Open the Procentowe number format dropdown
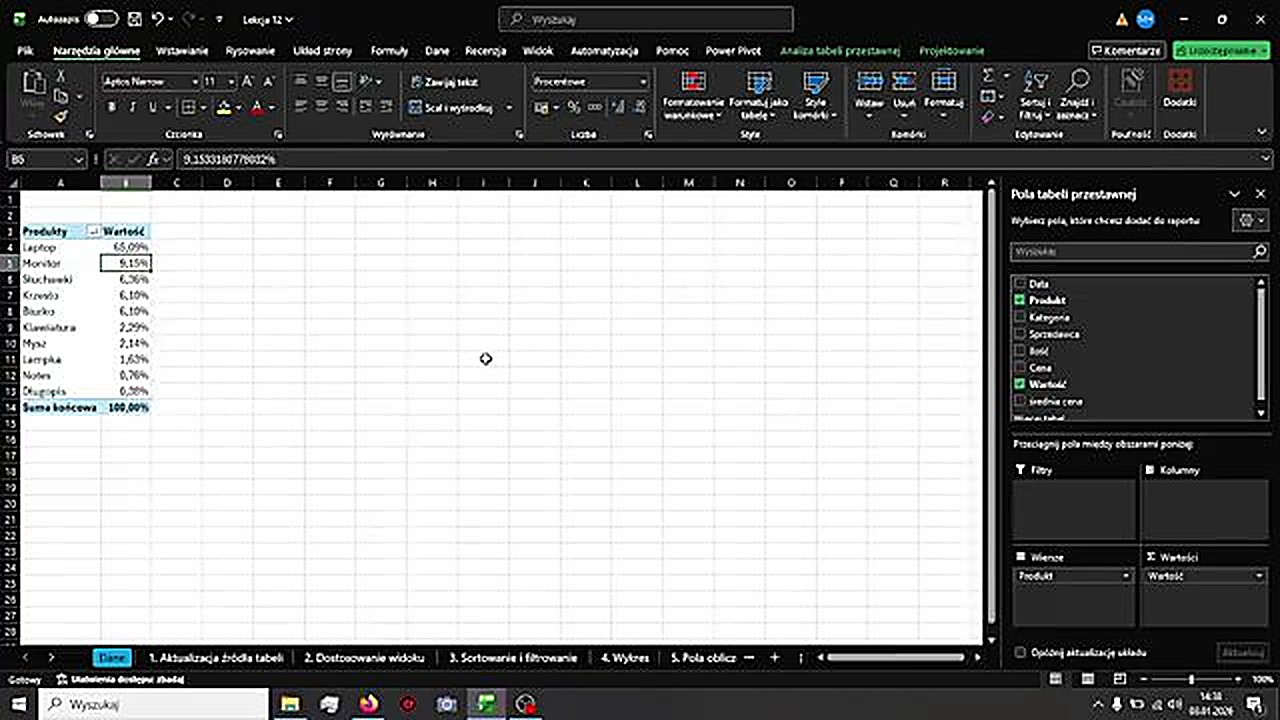 pos(643,82)
